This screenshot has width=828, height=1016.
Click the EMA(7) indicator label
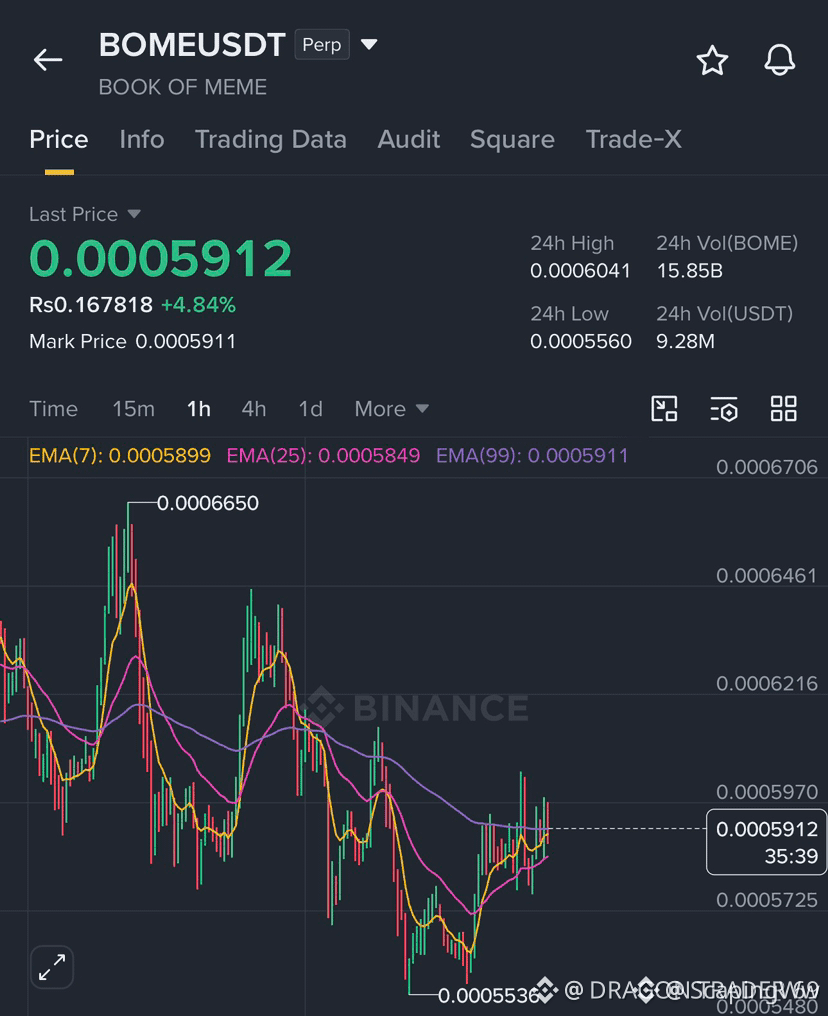[120, 456]
